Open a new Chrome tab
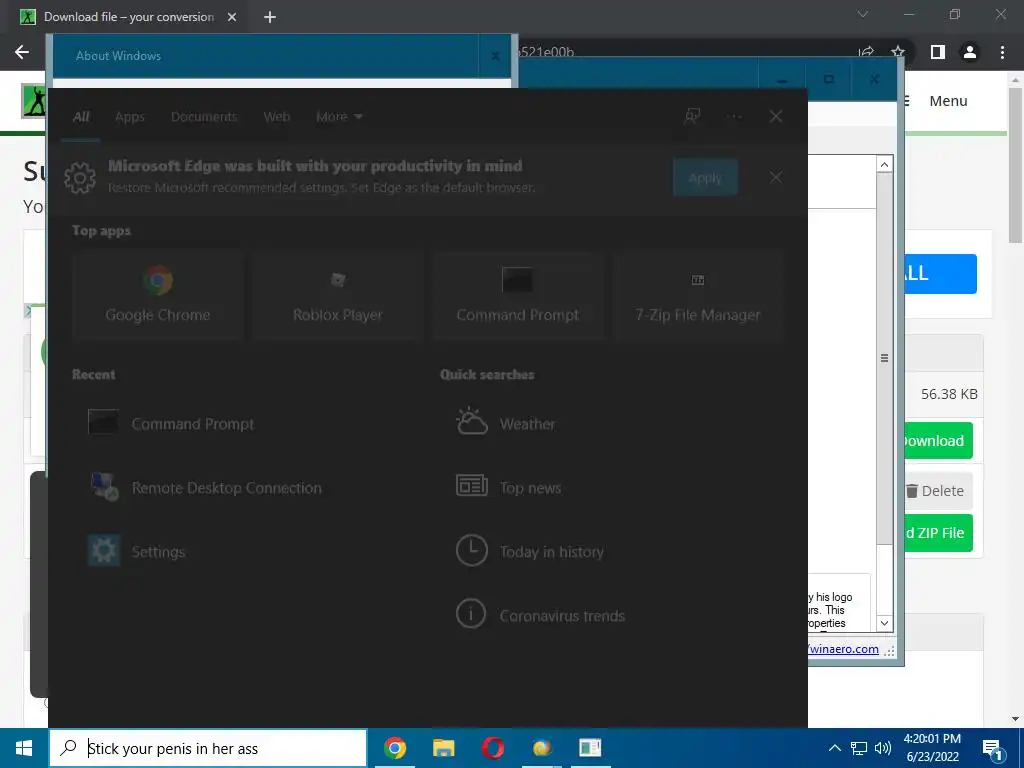The width and height of the screenshot is (1024, 768). pyautogui.click(x=270, y=17)
